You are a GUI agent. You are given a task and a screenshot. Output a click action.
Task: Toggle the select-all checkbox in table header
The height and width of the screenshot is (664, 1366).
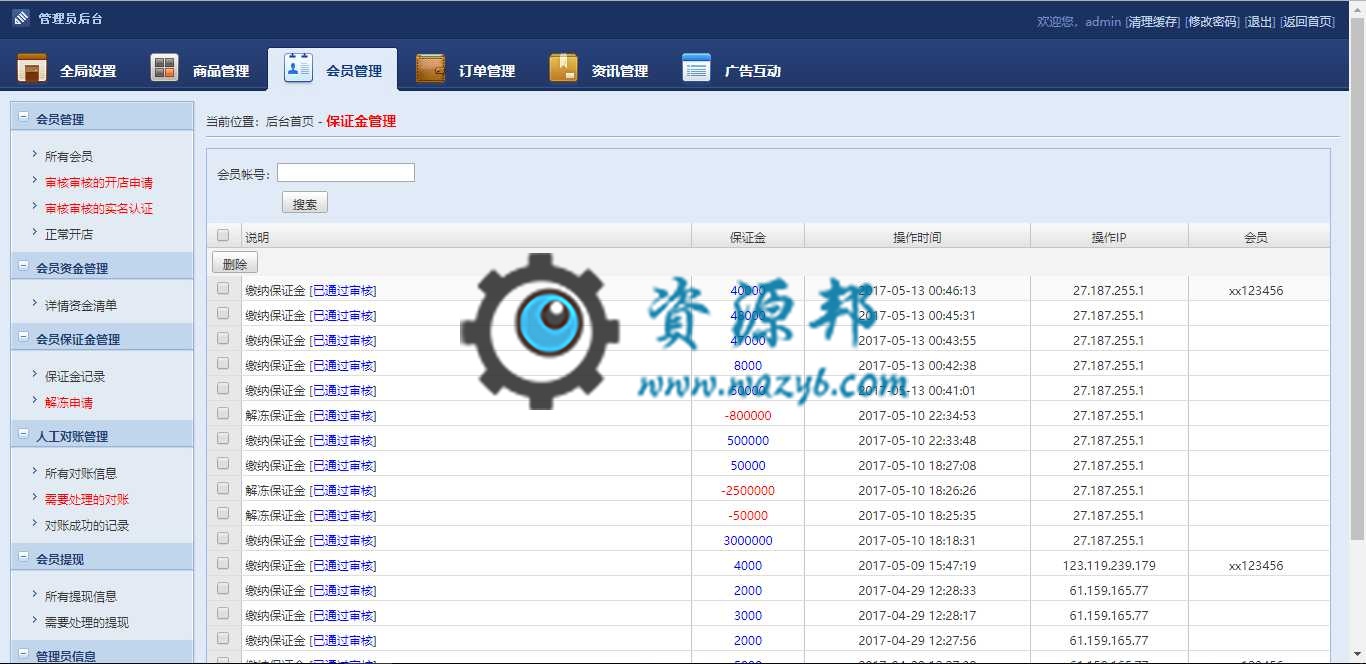[223, 236]
